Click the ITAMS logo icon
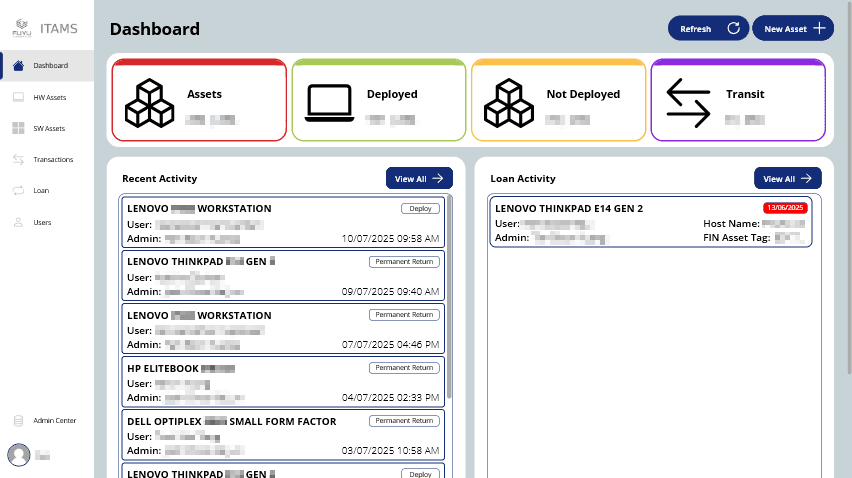Viewport: 852px width, 478px height. 22,28
